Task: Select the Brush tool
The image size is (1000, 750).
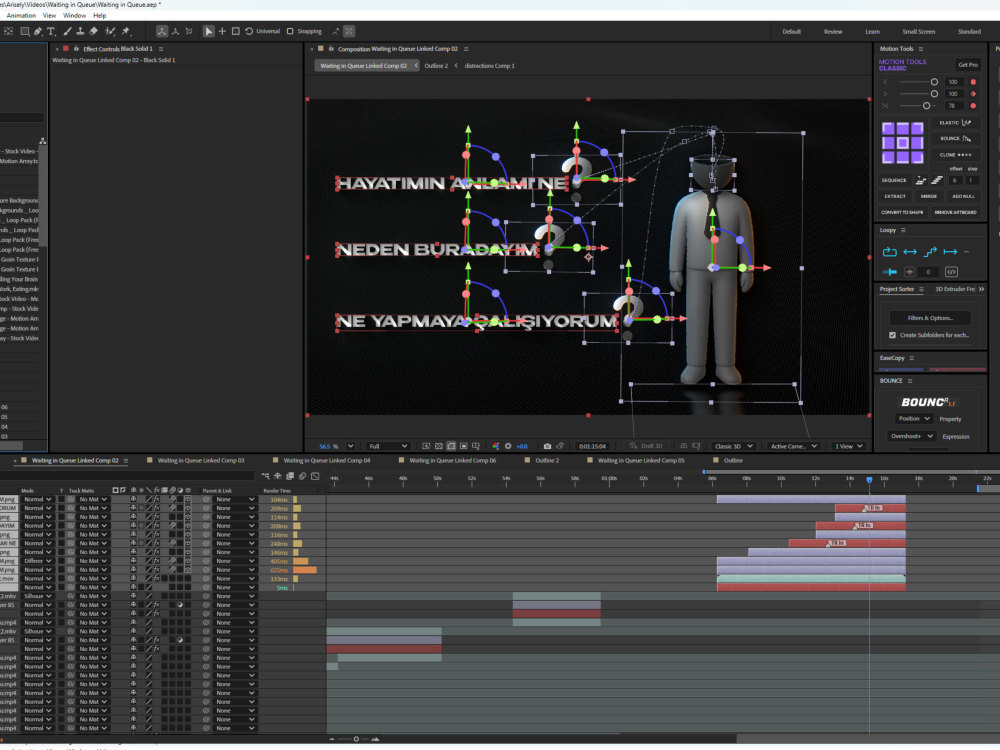Action: [x=67, y=31]
